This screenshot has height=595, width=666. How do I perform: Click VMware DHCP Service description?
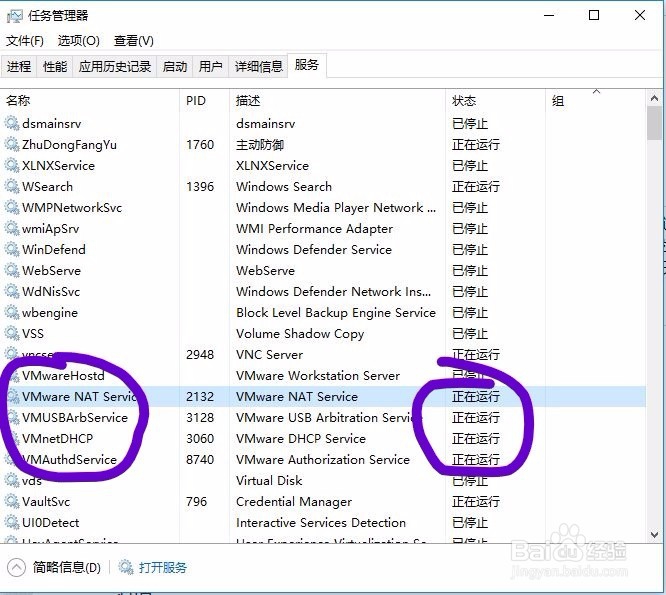click(x=301, y=438)
